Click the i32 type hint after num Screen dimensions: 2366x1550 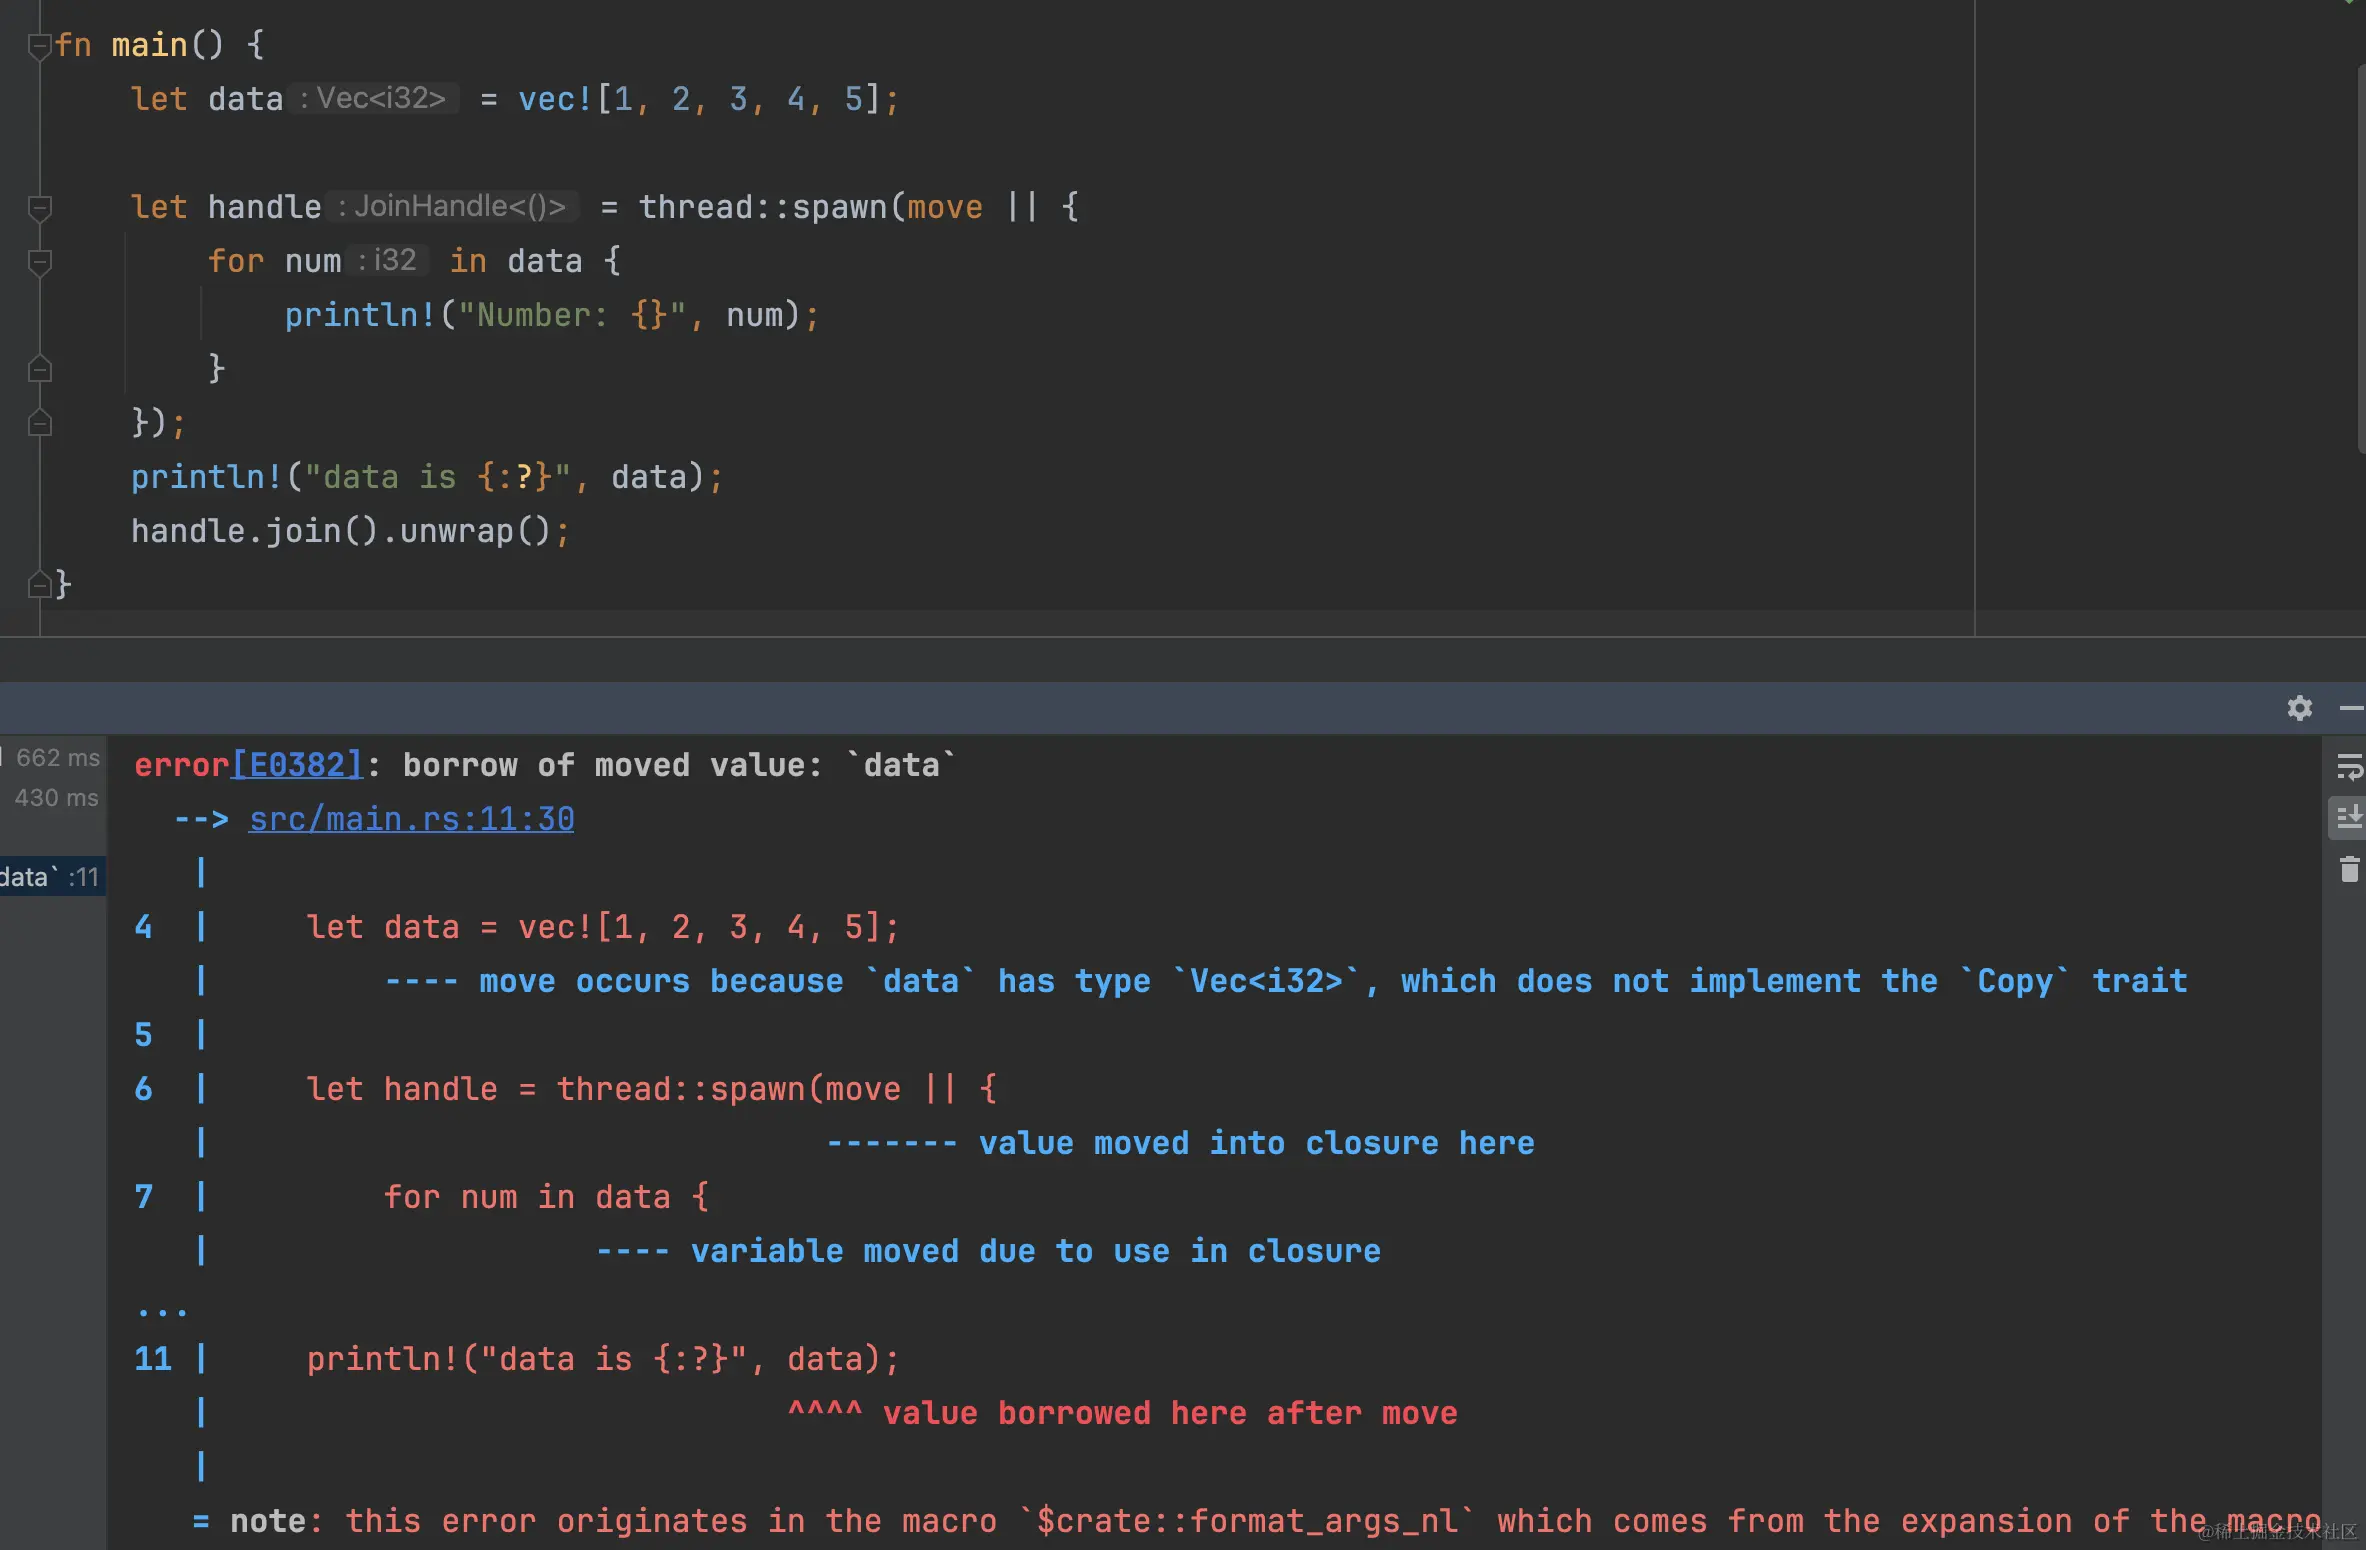click(388, 260)
